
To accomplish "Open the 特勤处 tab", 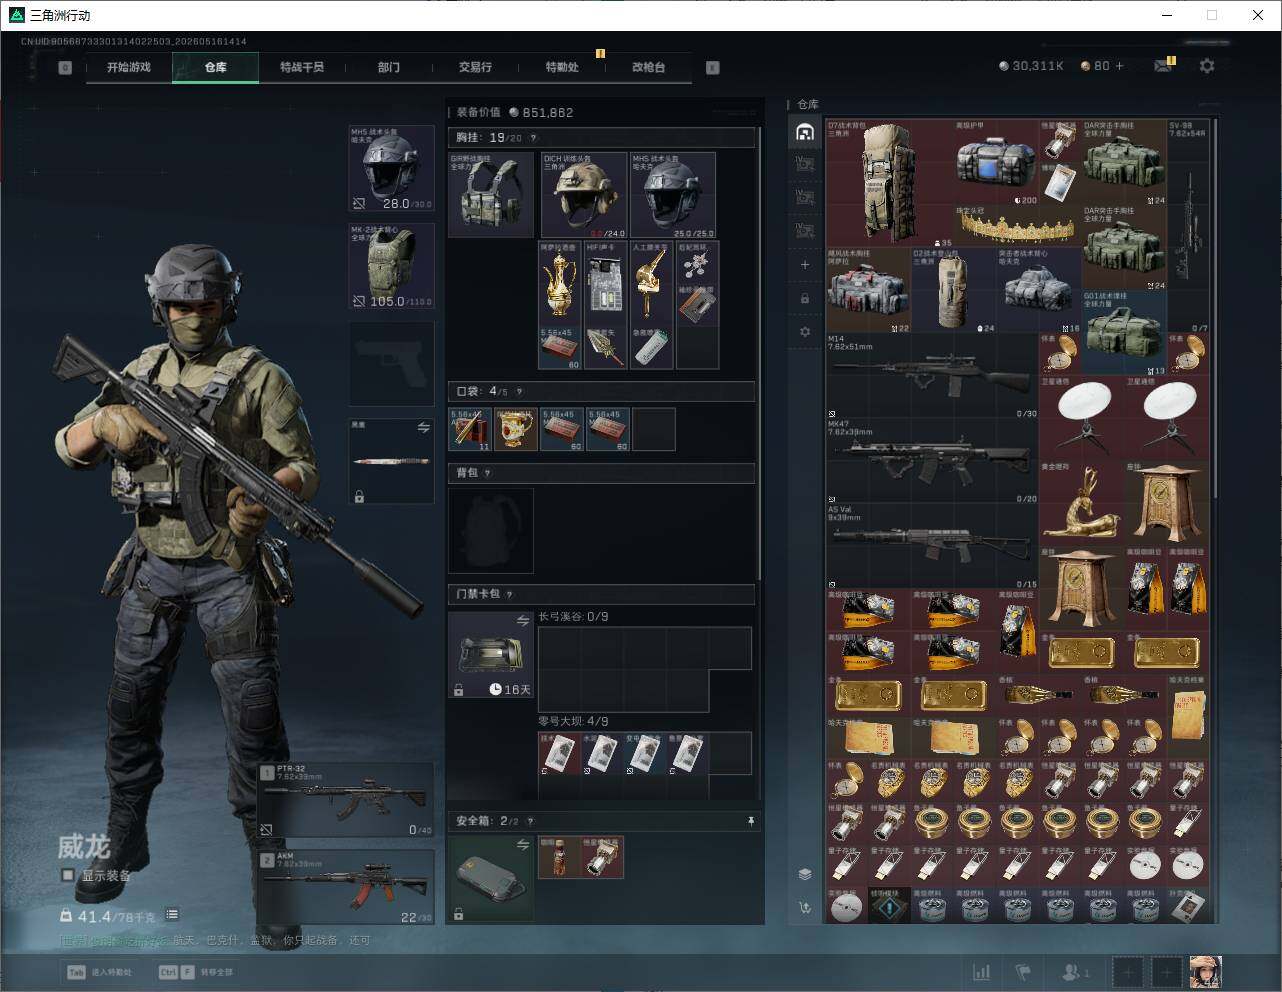I will pos(561,67).
